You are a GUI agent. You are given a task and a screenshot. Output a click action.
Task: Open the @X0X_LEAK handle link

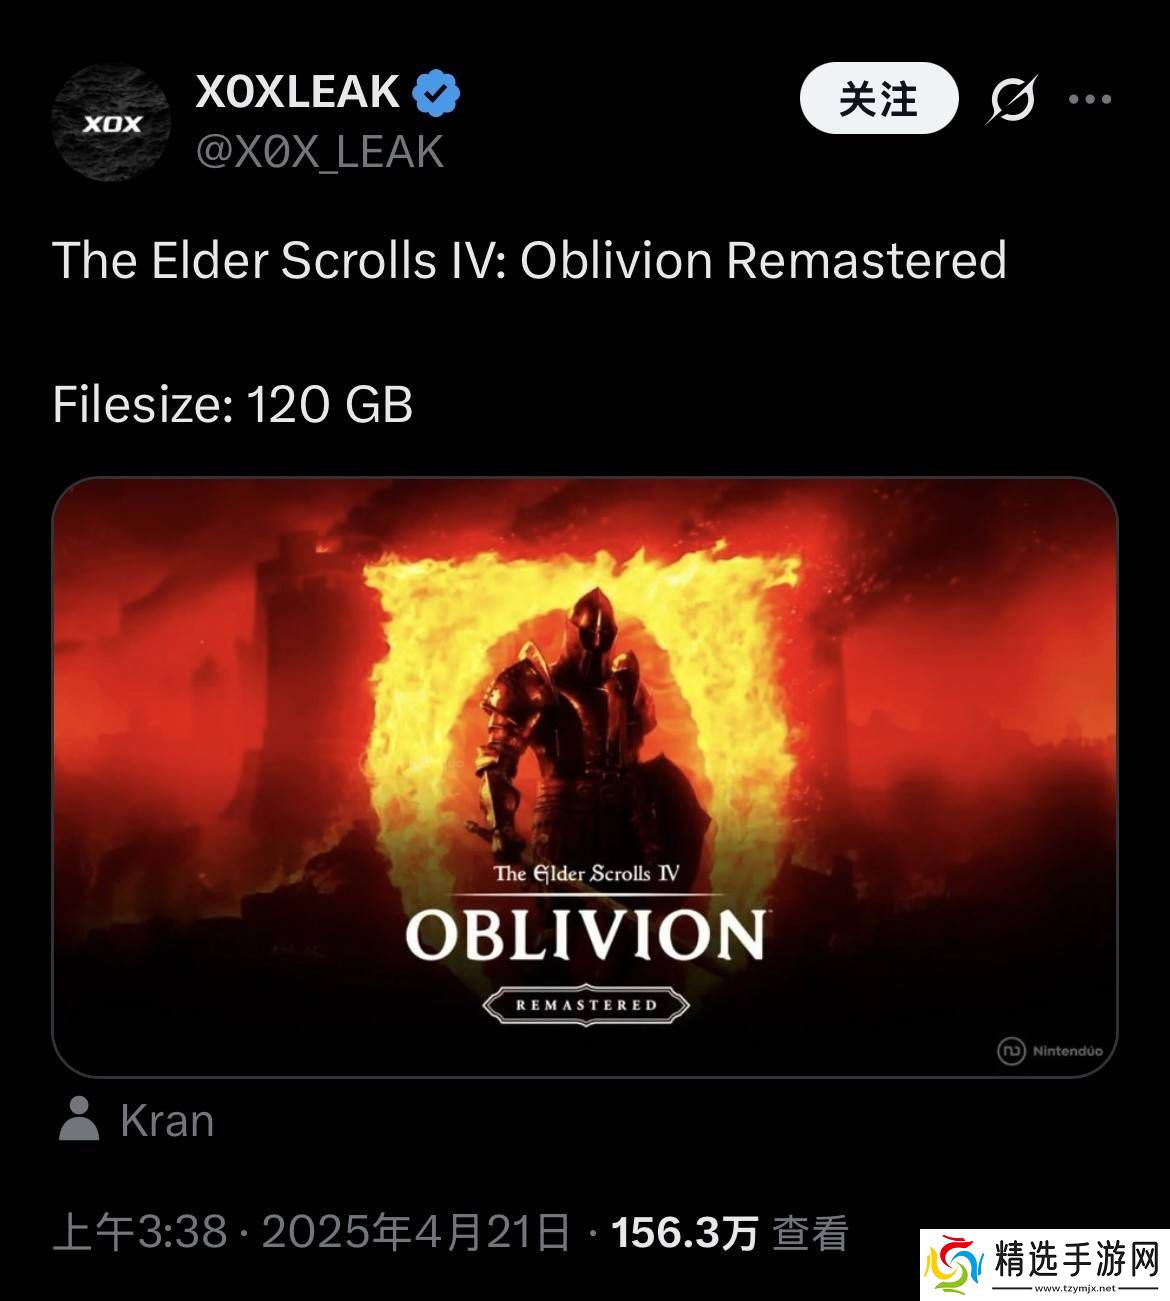320,152
